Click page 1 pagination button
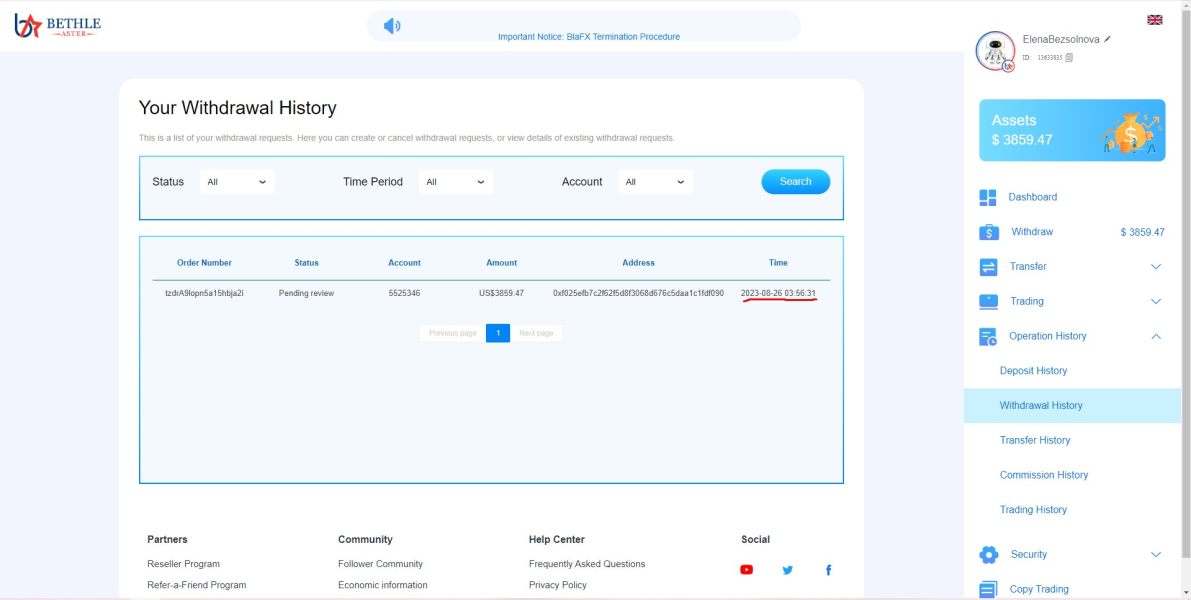This screenshot has width=1191, height=600. [497, 333]
